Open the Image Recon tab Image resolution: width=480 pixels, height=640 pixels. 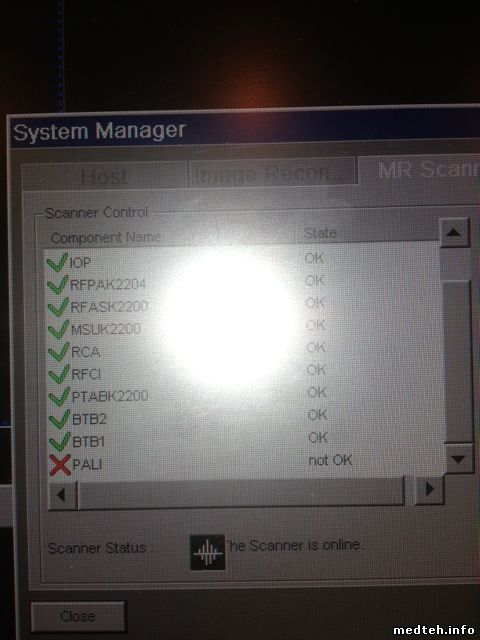point(272,173)
